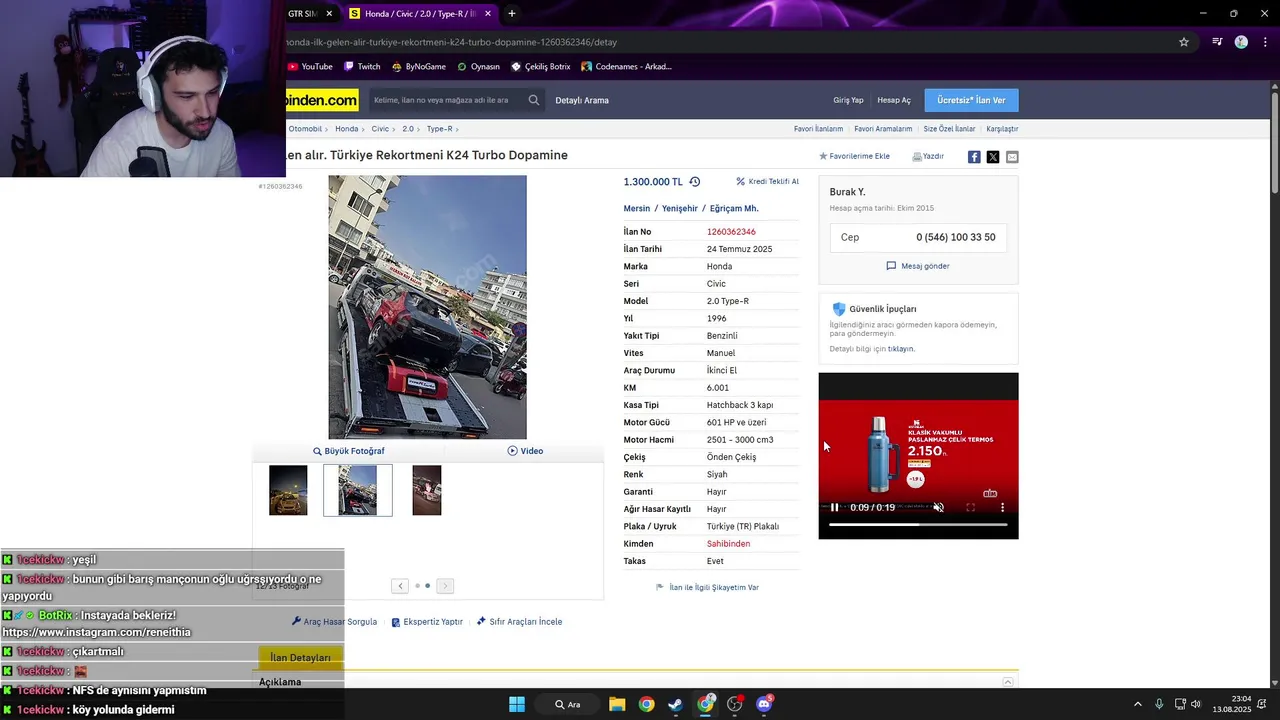Click Mersin location link
1280x720 pixels.
pyautogui.click(x=637, y=209)
